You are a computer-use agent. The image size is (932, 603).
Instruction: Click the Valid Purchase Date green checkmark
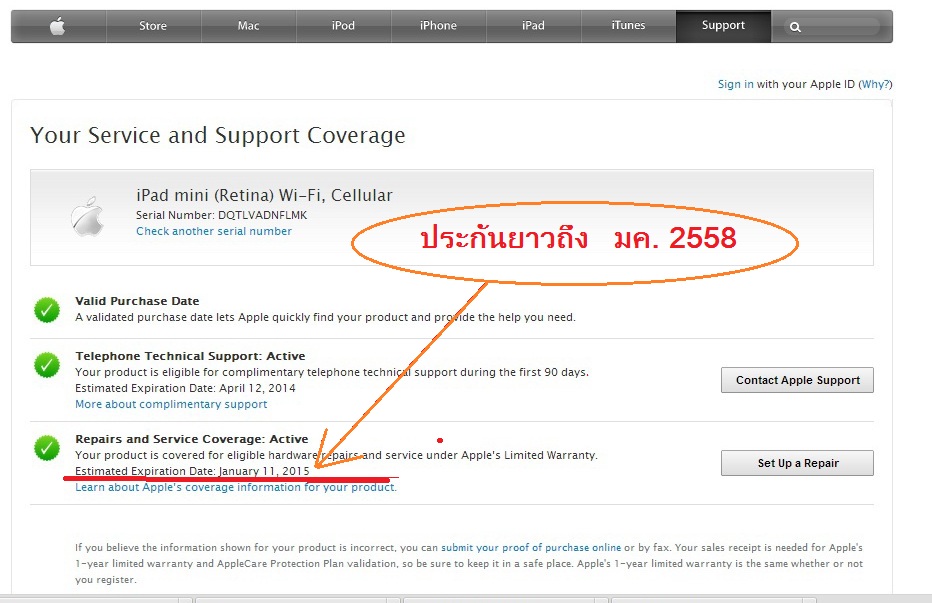click(x=47, y=310)
